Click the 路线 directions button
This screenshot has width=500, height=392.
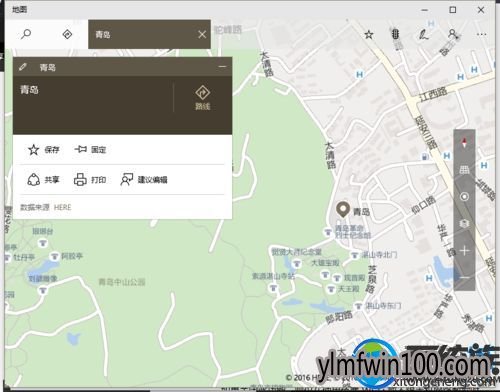202,98
